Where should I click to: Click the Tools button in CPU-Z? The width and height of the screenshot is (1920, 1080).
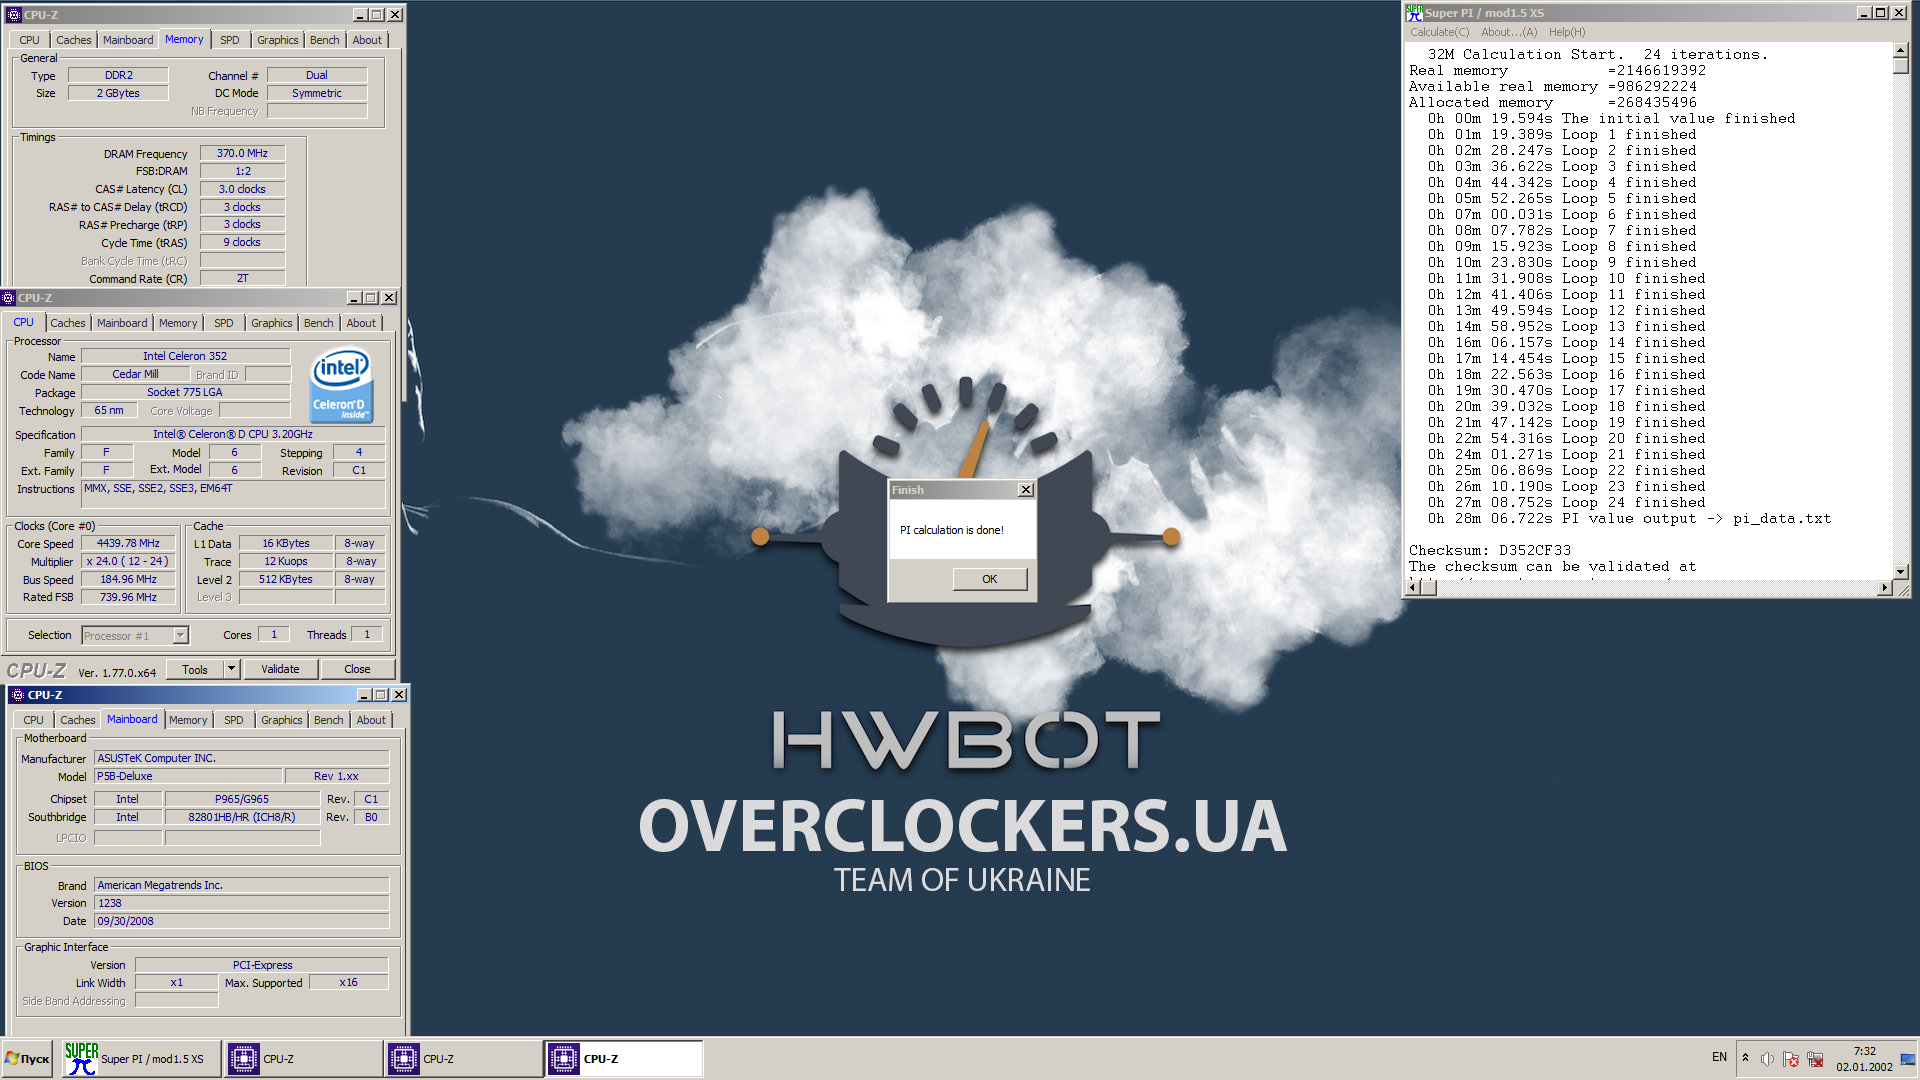click(x=195, y=669)
